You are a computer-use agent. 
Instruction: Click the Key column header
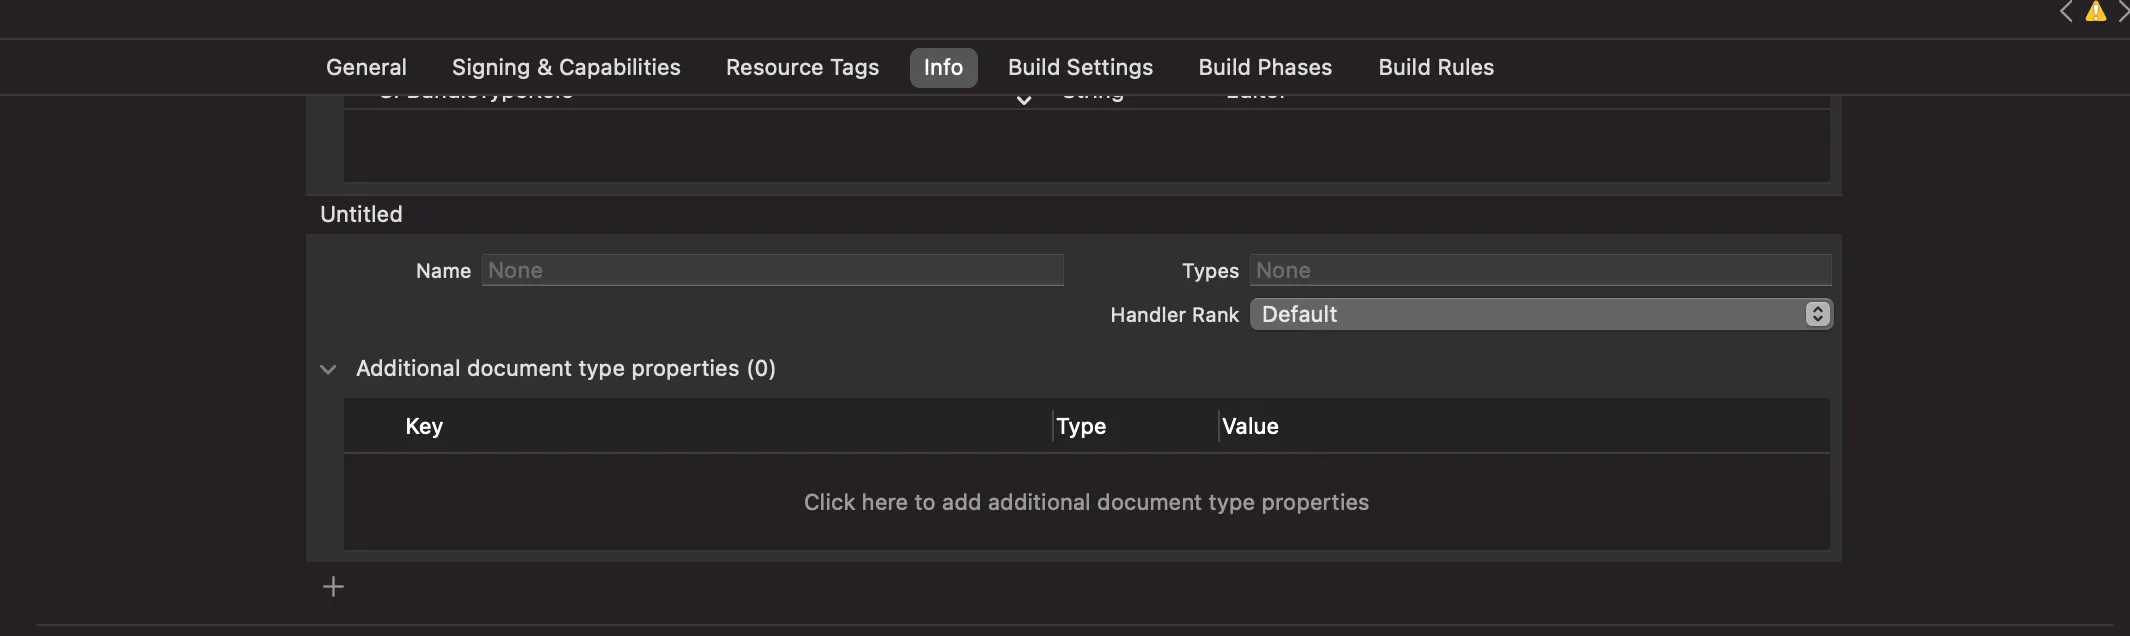pyautogui.click(x=424, y=426)
